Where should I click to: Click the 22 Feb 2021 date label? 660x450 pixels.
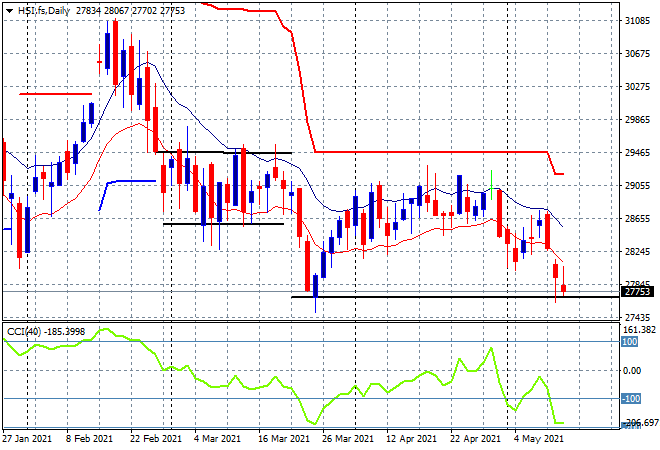156,439
